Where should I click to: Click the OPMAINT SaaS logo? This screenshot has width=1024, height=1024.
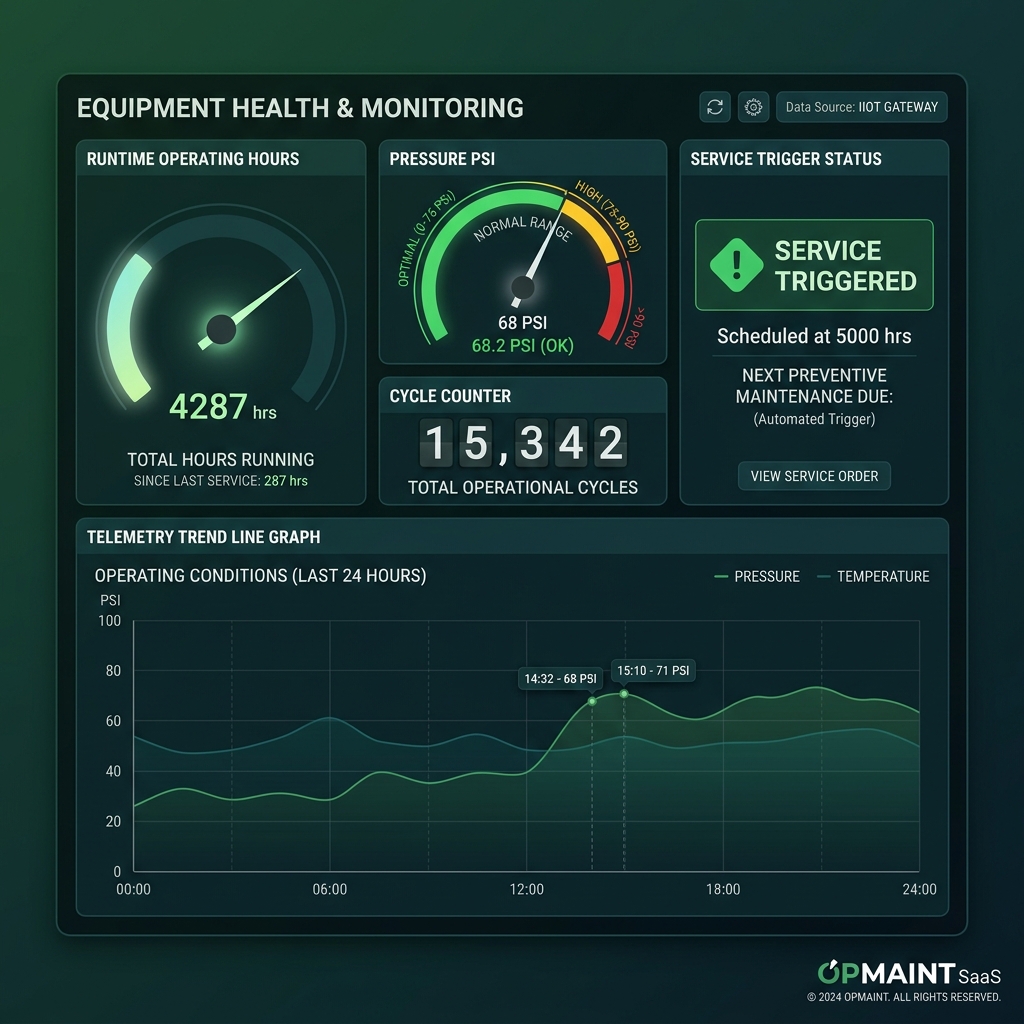pyautogui.click(x=909, y=974)
